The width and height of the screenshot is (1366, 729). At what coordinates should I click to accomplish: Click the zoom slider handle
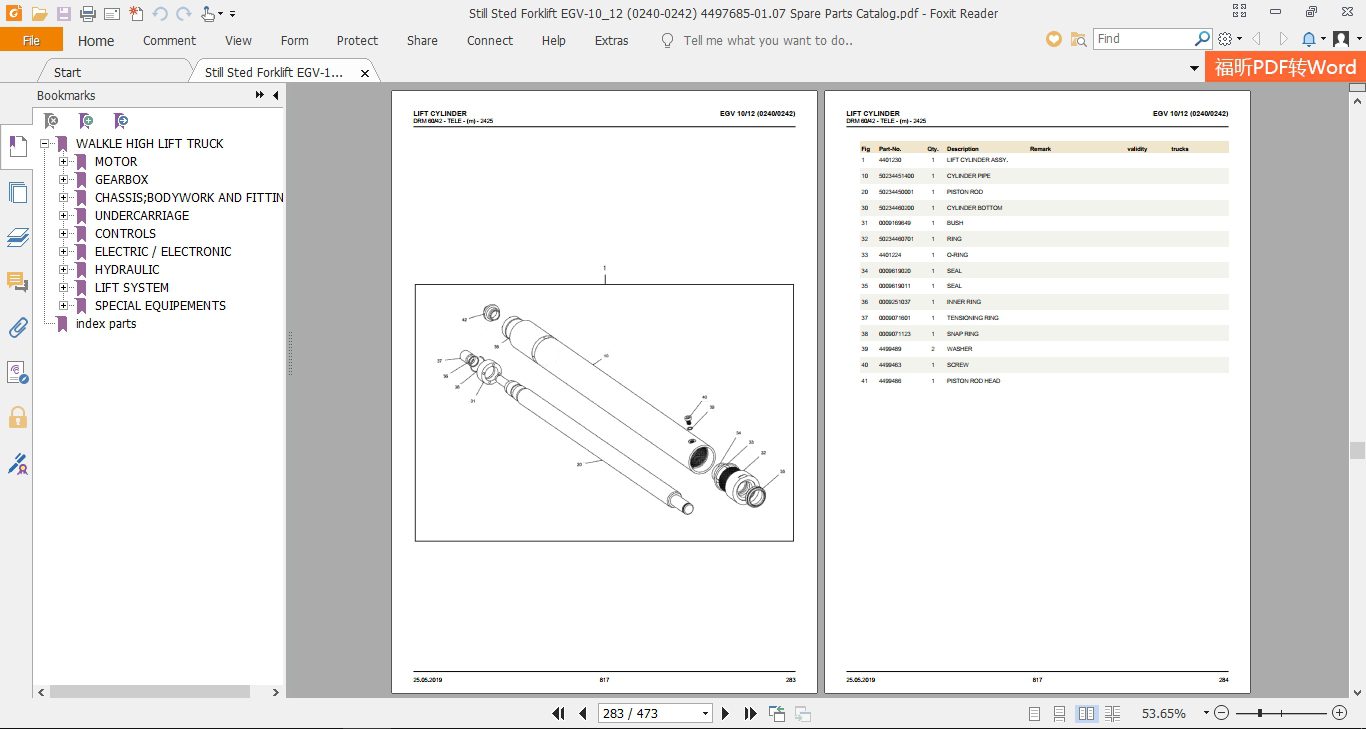[x=1260, y=713]
